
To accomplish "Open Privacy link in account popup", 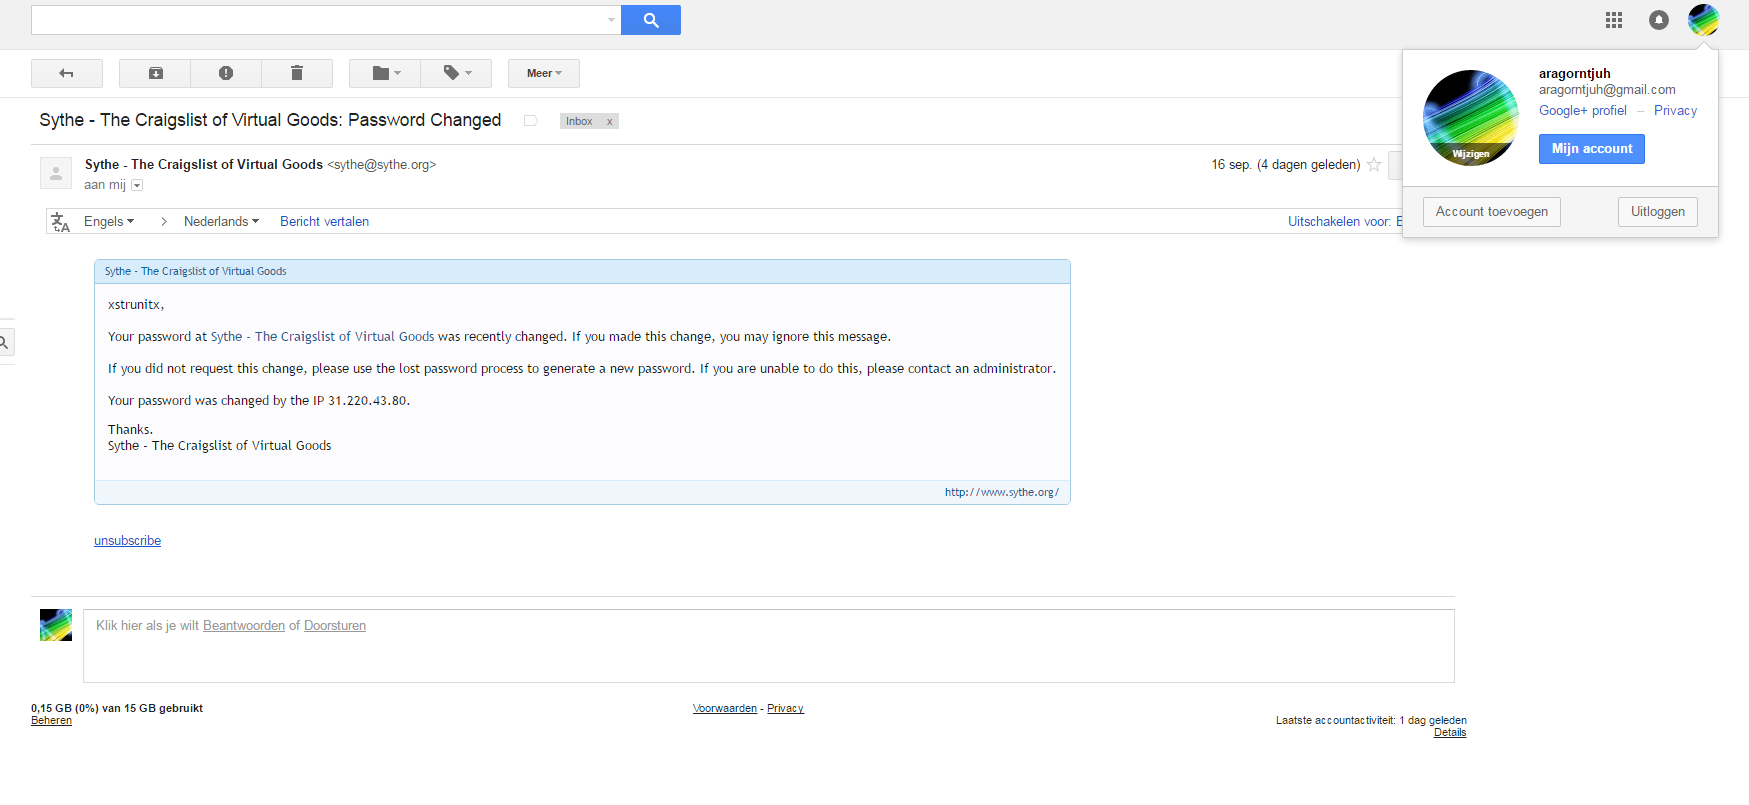I will pos(1675,111).
